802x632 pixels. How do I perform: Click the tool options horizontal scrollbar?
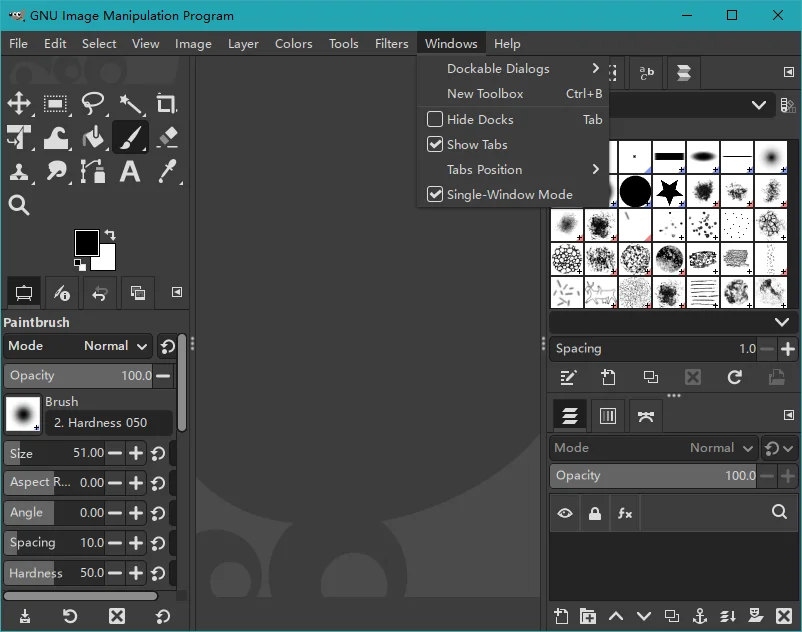(x=80, y=596)
